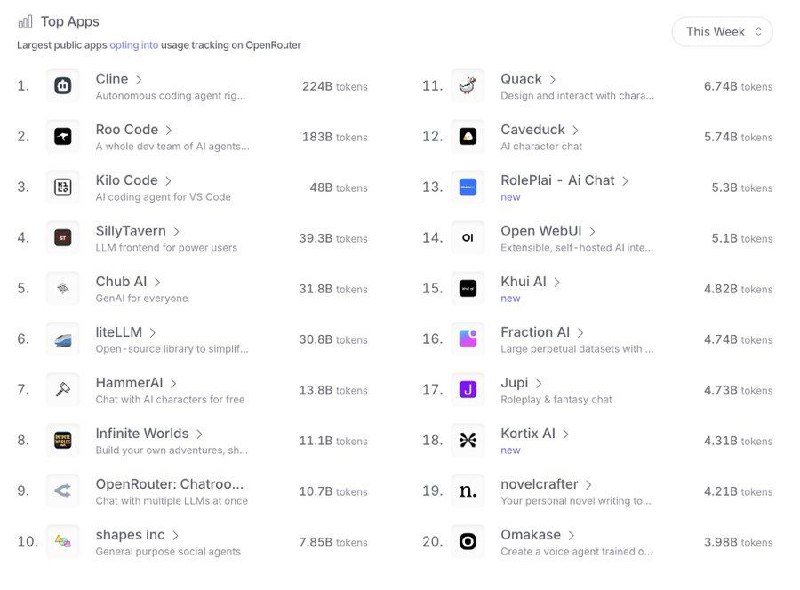Click the chevron next to Caveduck

point(575,130)
